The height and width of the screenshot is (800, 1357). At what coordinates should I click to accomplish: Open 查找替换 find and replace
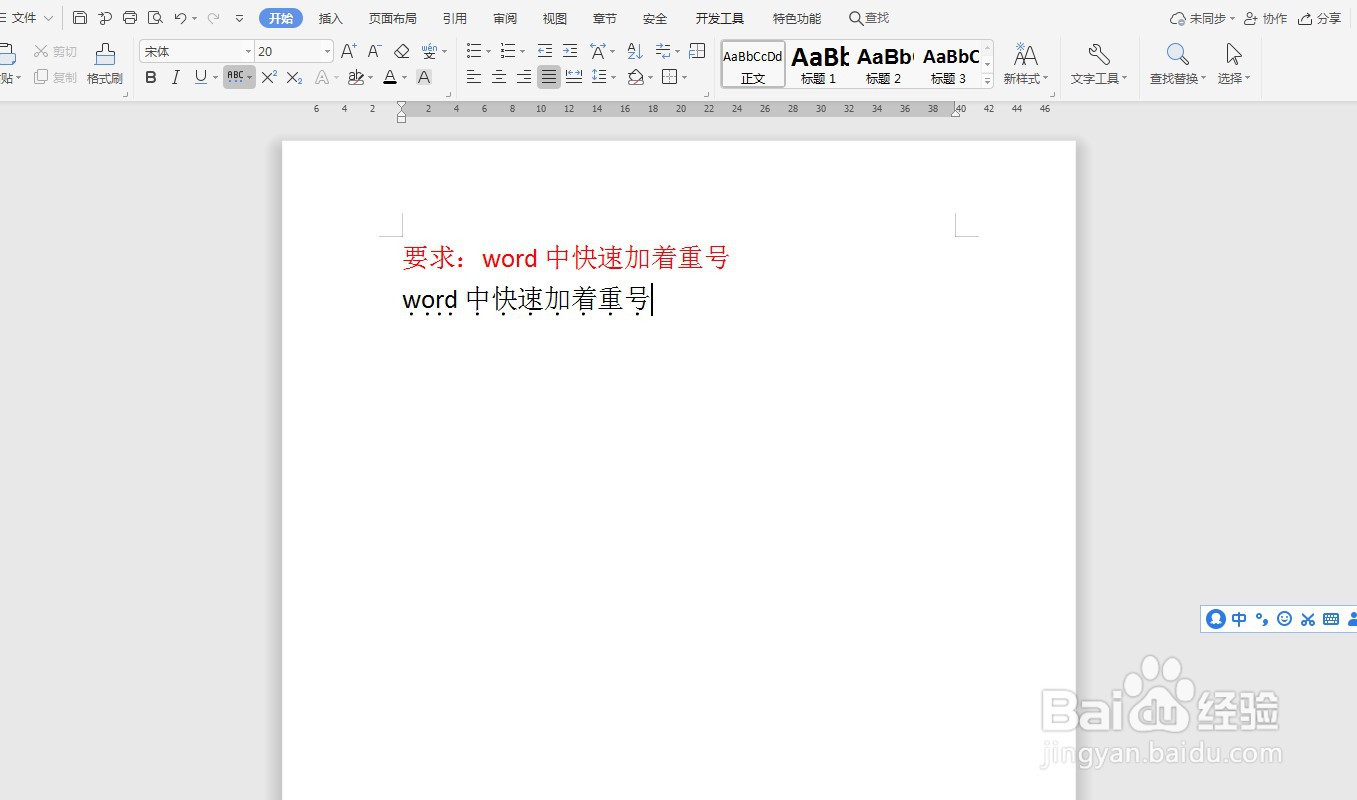point(1178,63)
